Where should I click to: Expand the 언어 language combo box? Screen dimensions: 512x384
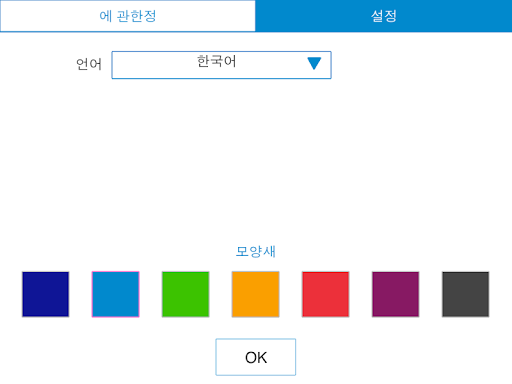point(221,65)
